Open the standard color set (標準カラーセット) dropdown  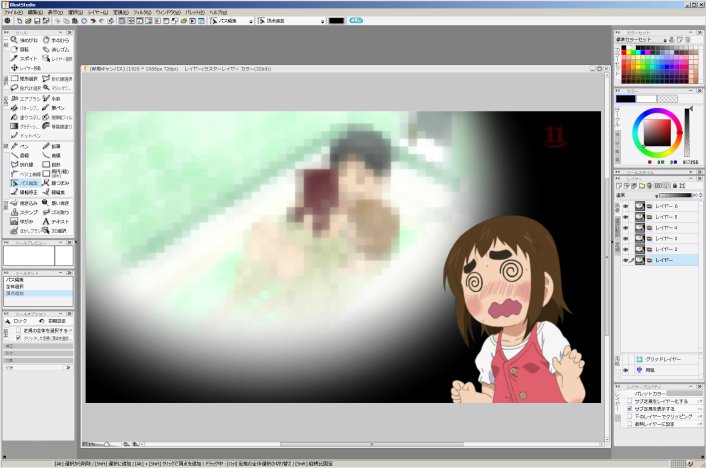point(665,40)
